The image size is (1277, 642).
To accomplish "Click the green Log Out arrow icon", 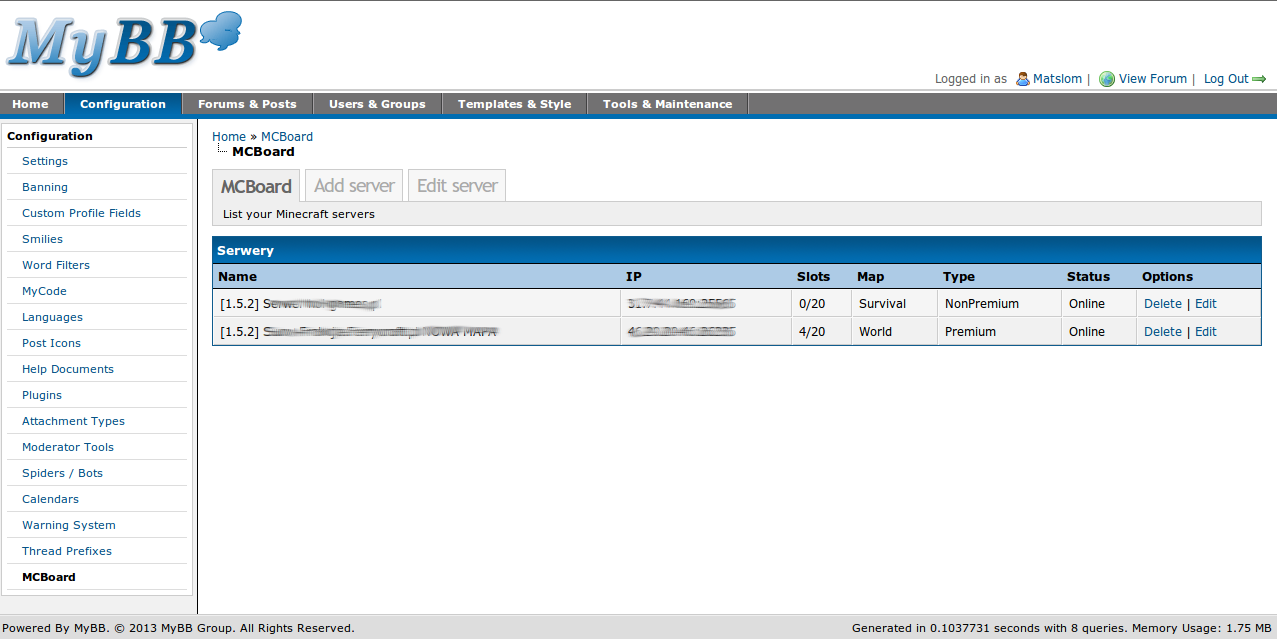I will [x=1259, y=79].
